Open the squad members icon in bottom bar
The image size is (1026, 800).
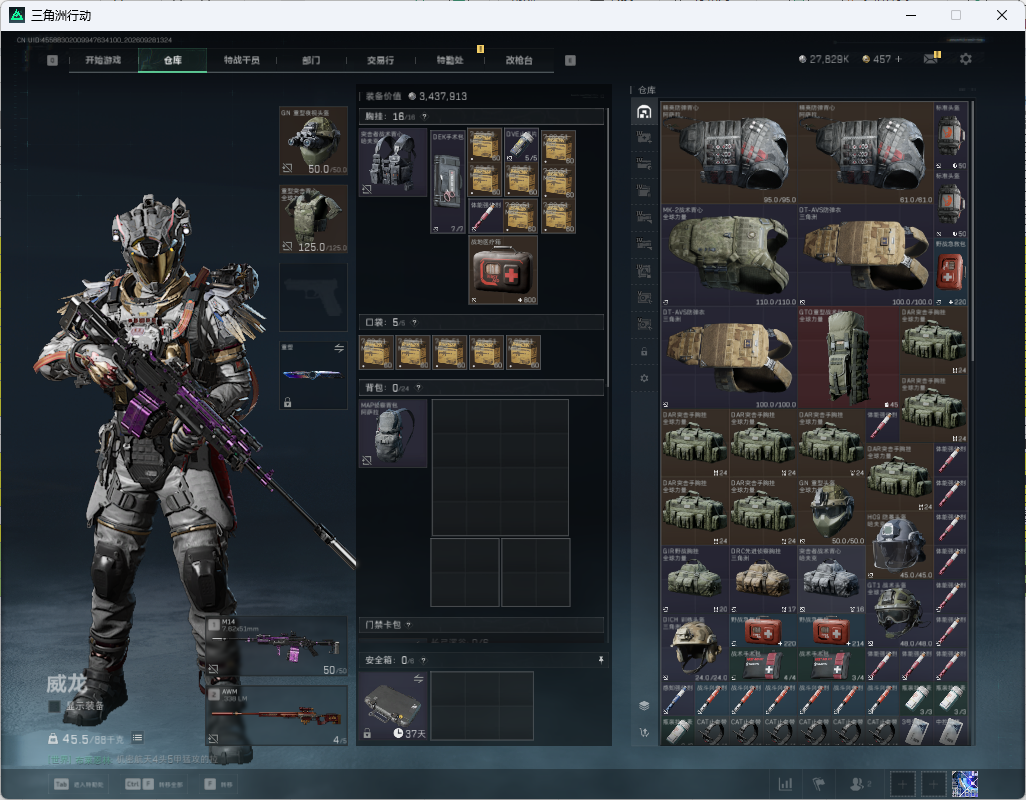[859, 783]
